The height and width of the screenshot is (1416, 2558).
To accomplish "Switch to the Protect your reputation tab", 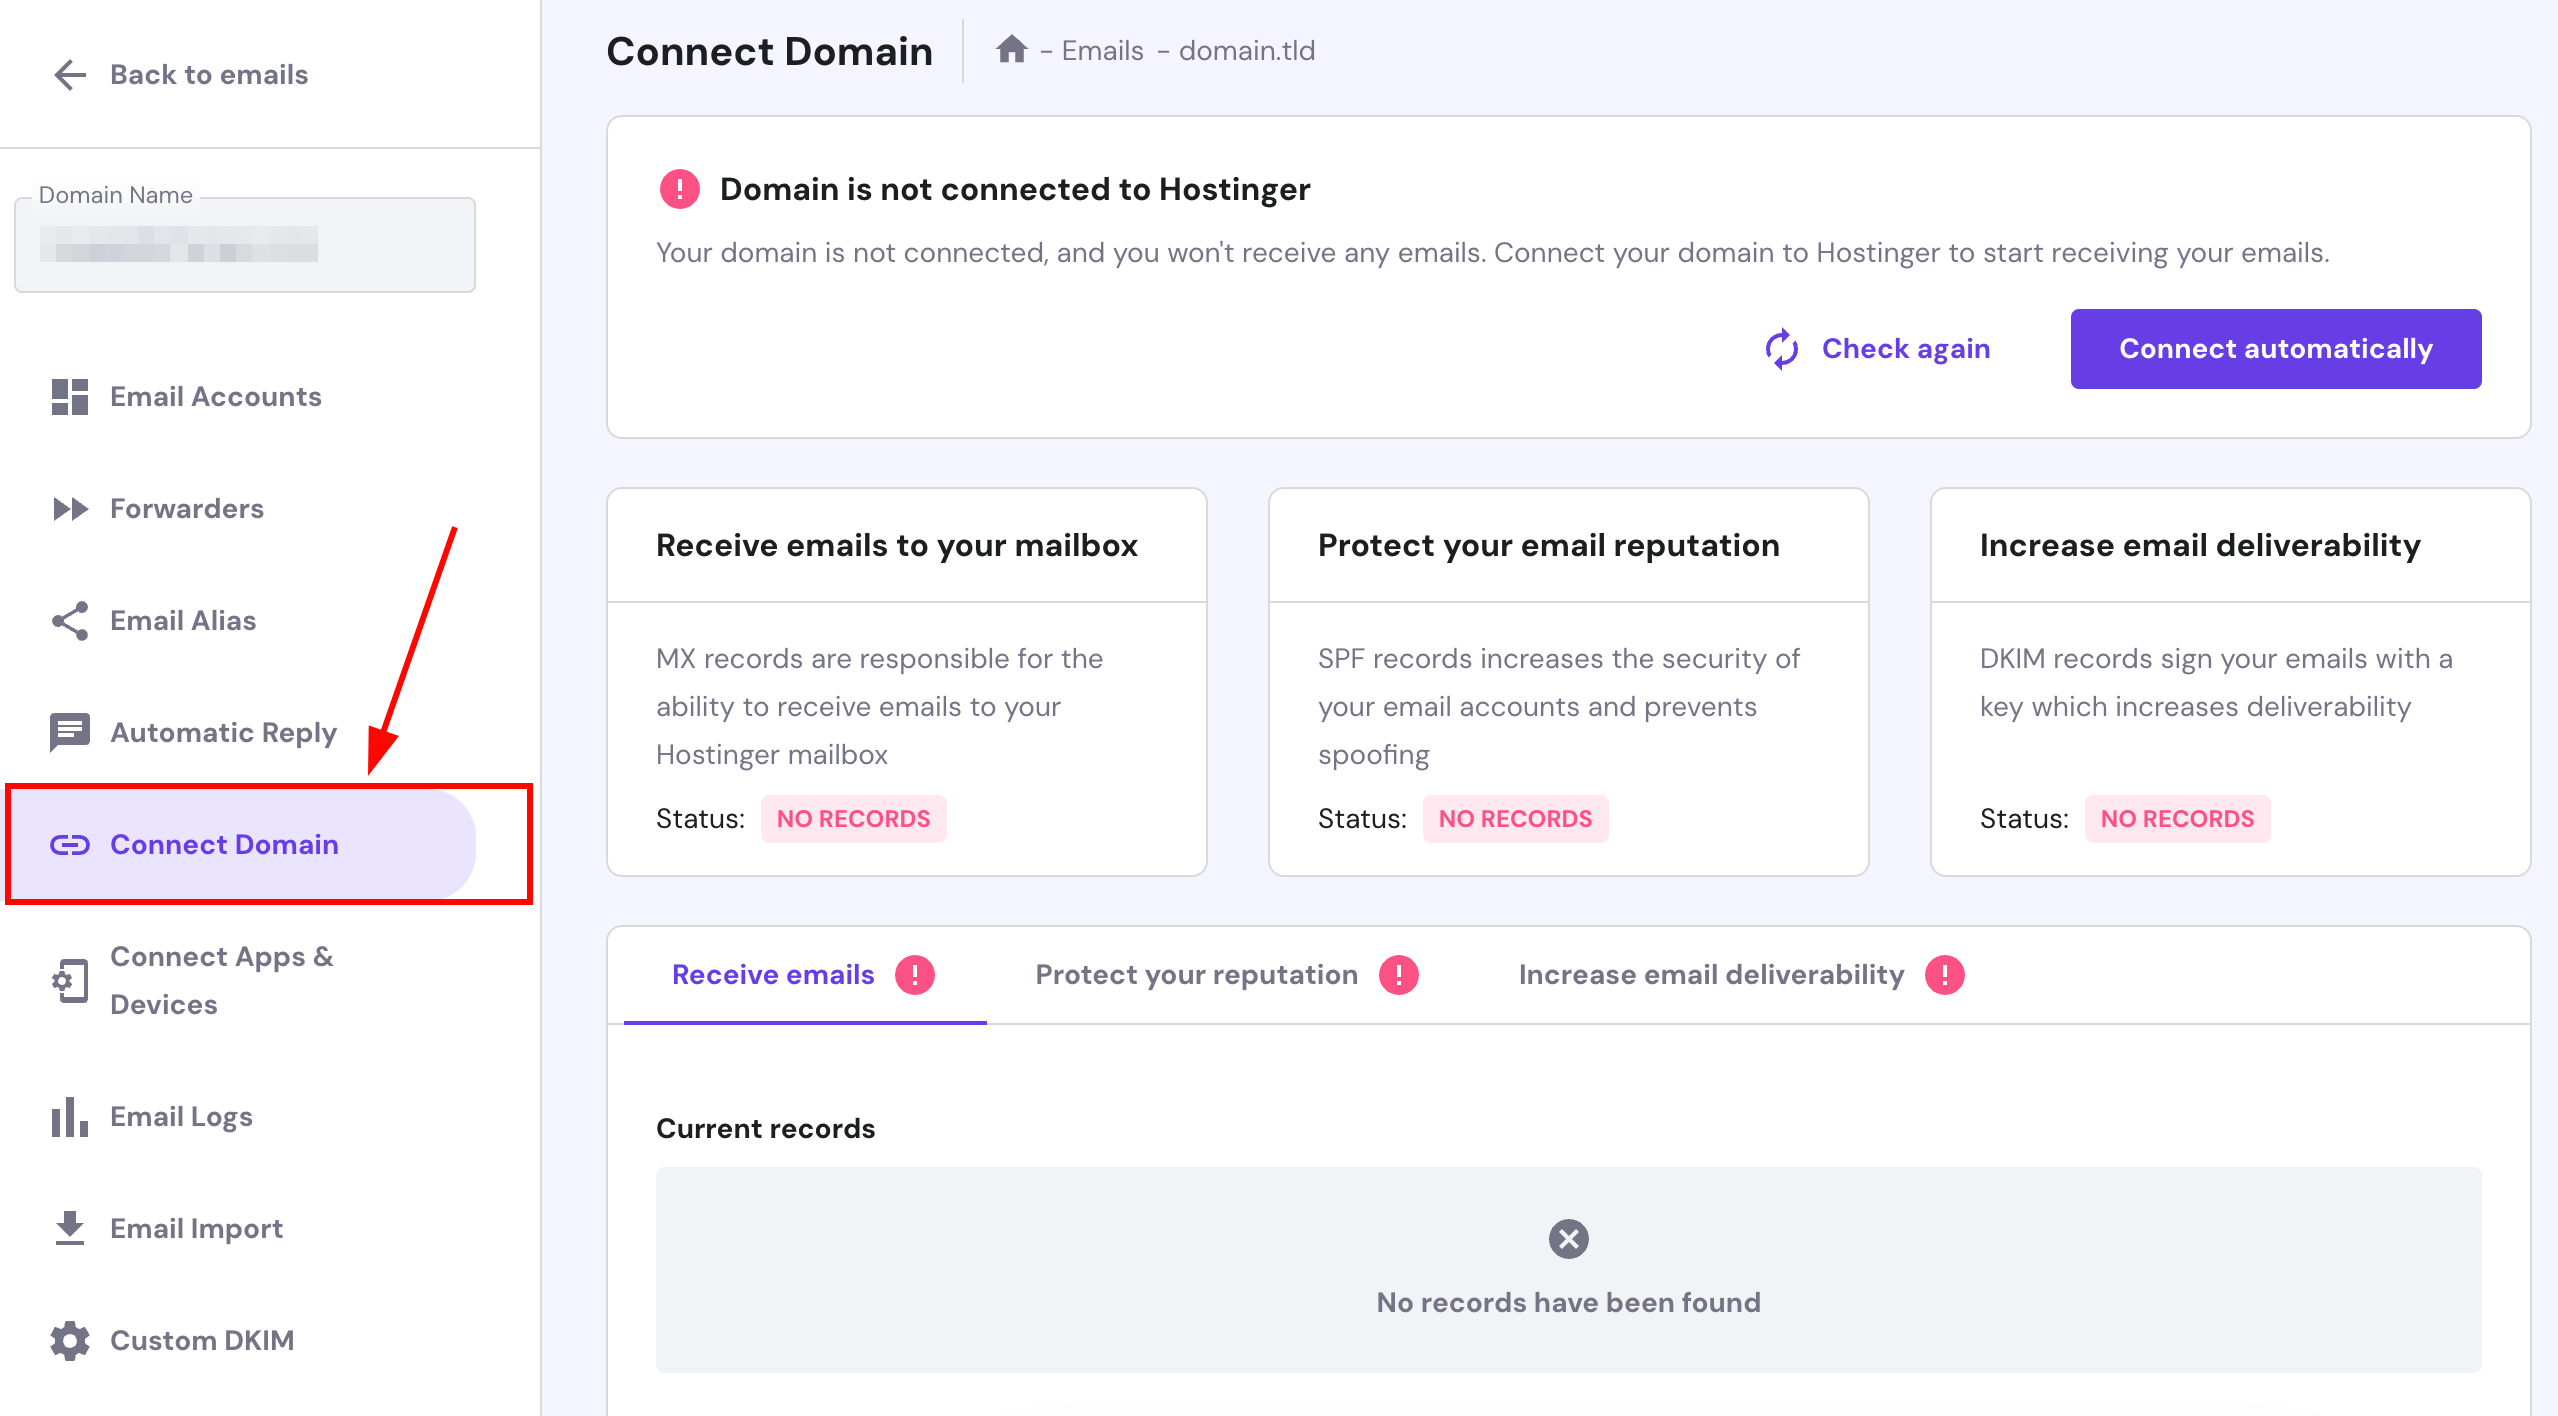I will pyautogui.click(x=1196, y=975).
